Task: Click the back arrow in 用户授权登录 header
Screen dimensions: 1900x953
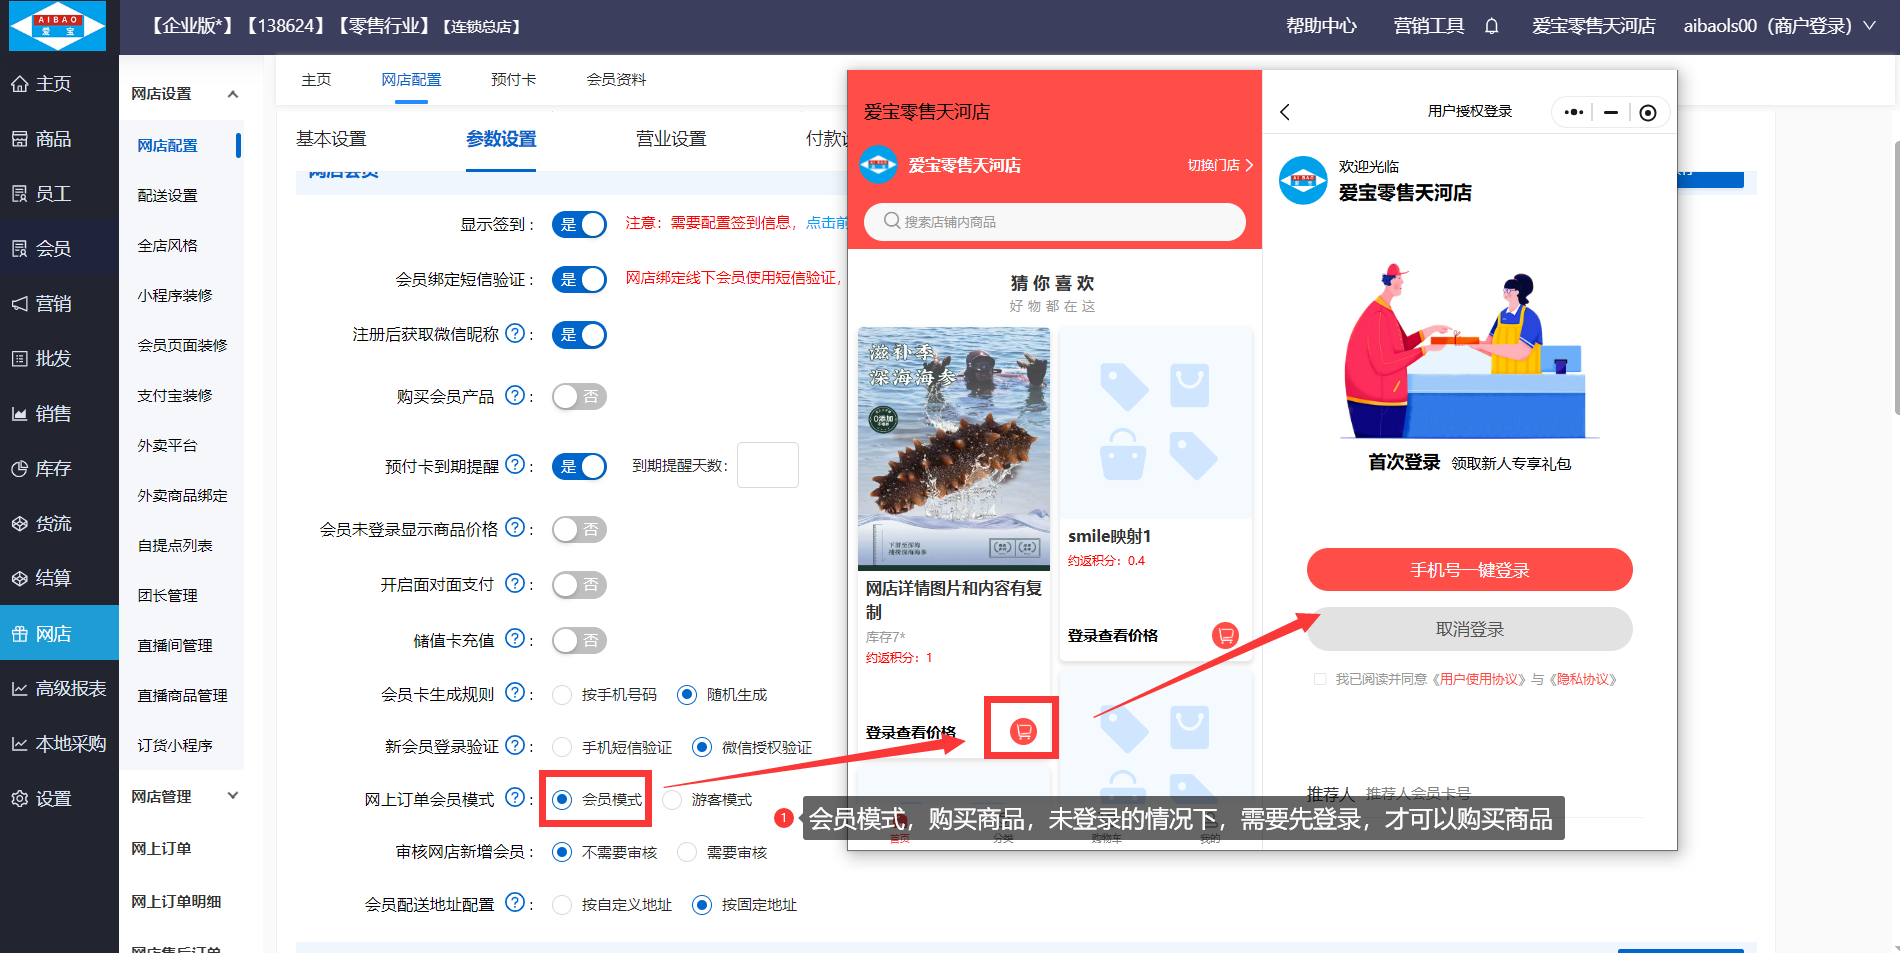Action: (x=1285, y=112)
